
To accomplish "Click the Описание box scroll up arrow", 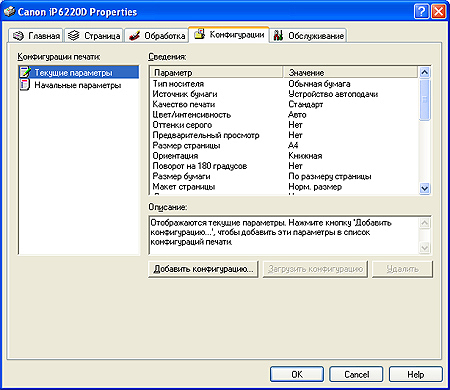I will click(424, 223).
